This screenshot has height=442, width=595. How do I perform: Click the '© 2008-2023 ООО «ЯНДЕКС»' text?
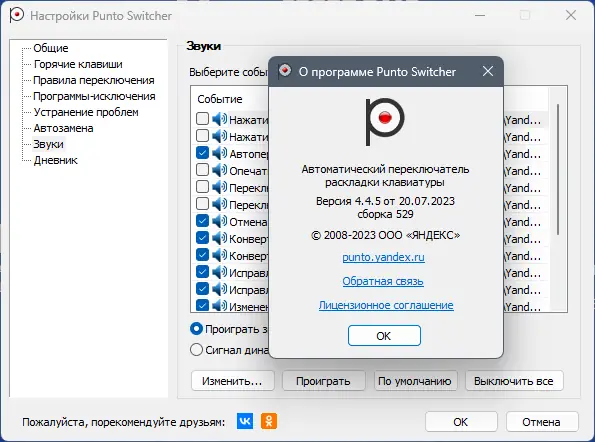tap(386, 235)
